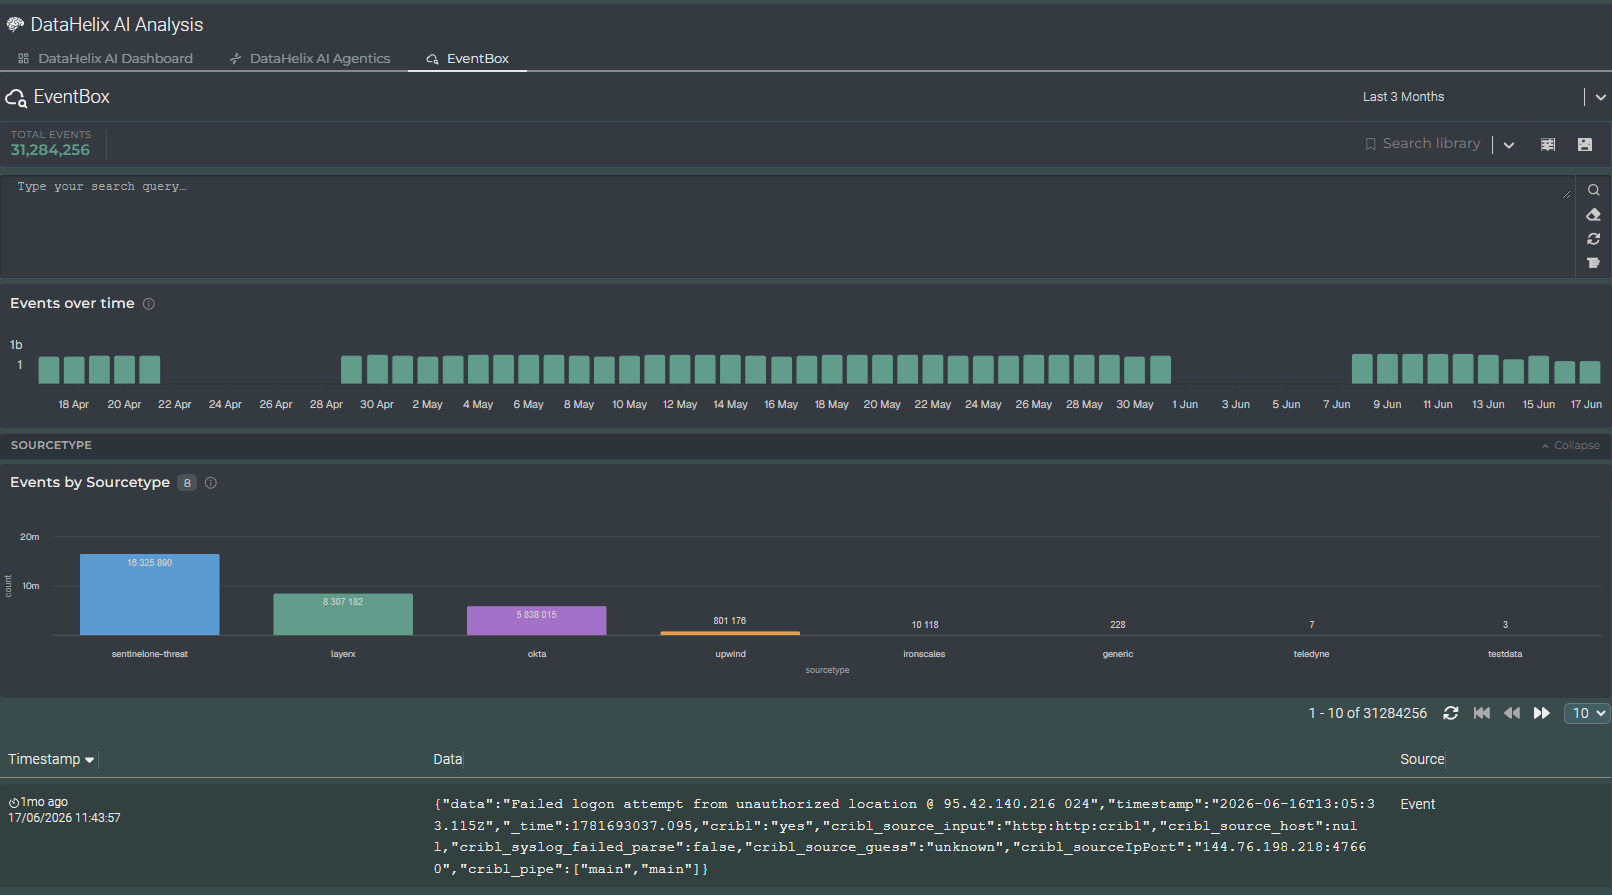1612x895 pixels.
Task: Open the DataHelix AI Dashboard tab
Action: click(x=105, y=59)
